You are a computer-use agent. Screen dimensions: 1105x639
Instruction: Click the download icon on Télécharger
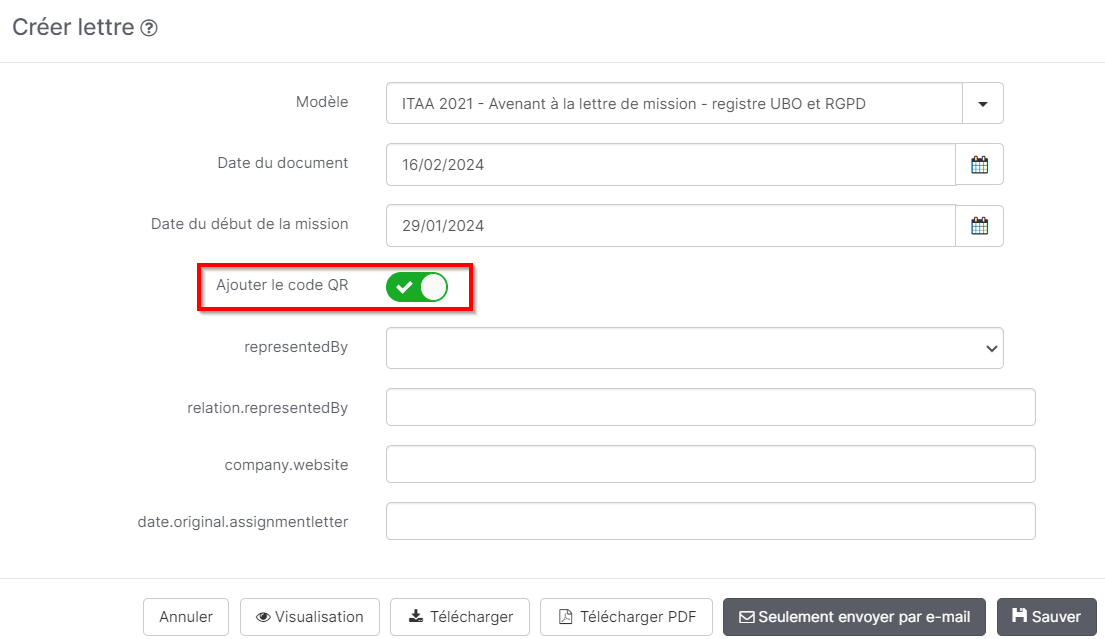pos(415,617)
